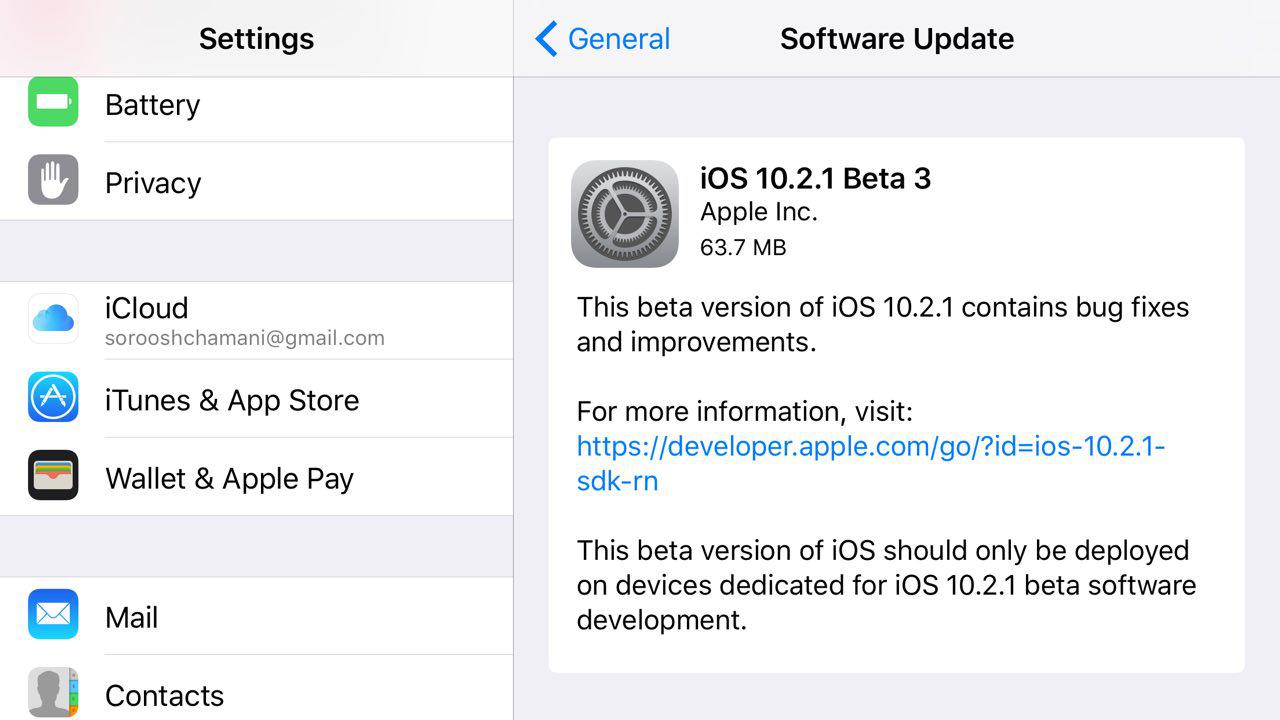Open iCloud account settings
The height and width of the screenshot is (720, 1280).
coord(256,320)
